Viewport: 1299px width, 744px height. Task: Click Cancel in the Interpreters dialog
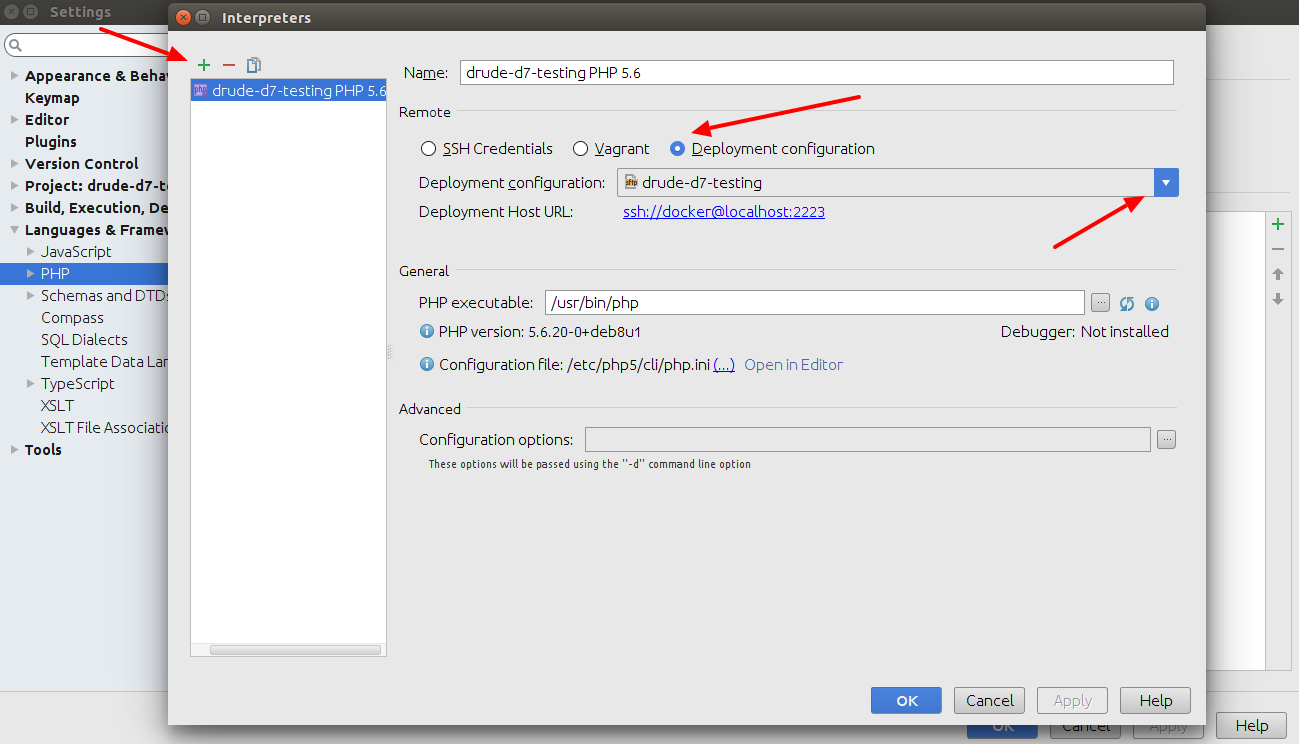(x=990, y=700)
